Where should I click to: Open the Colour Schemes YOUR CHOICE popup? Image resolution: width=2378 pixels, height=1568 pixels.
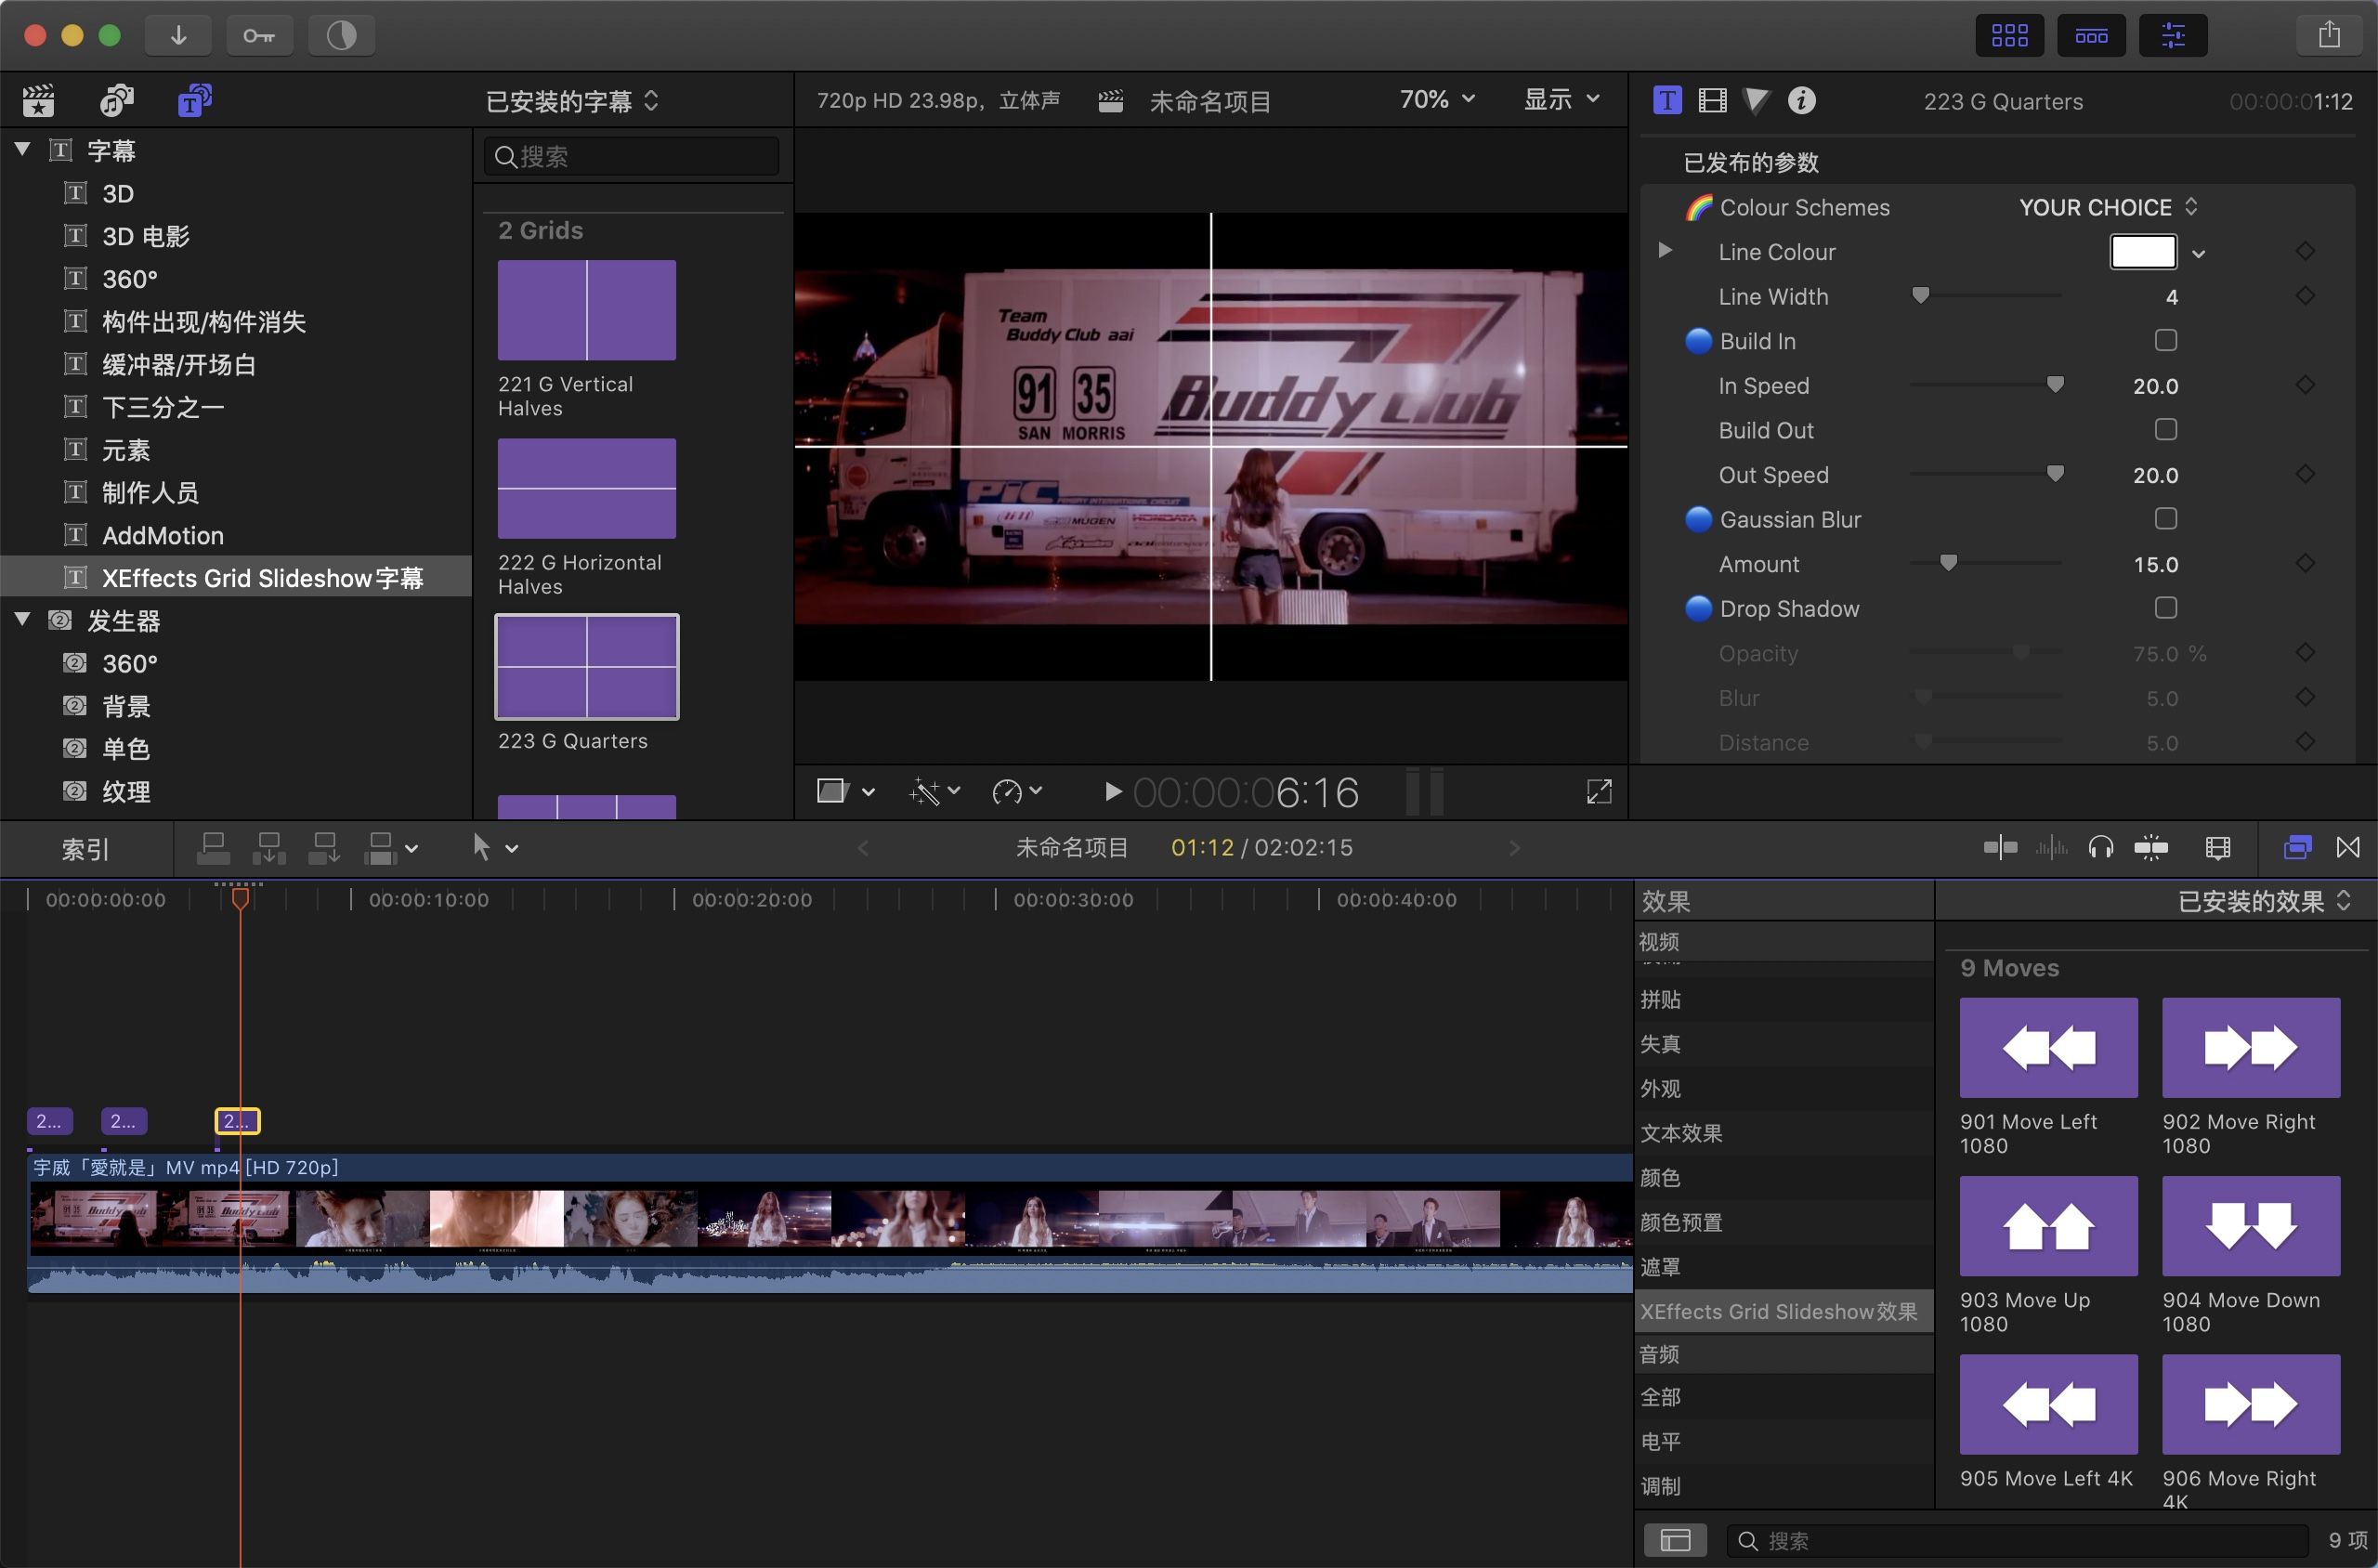pyautogui.click(x=2108, y=207)
